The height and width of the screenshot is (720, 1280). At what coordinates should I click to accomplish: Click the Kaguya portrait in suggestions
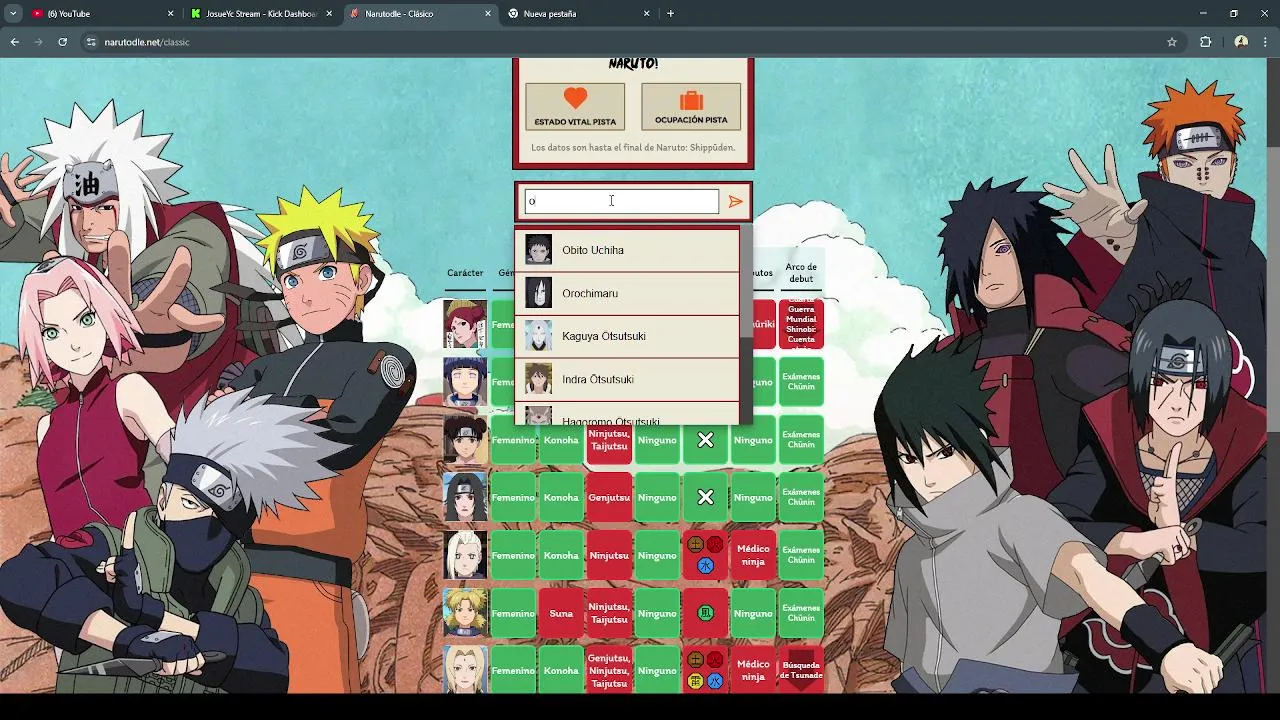(x=538, y=336)
